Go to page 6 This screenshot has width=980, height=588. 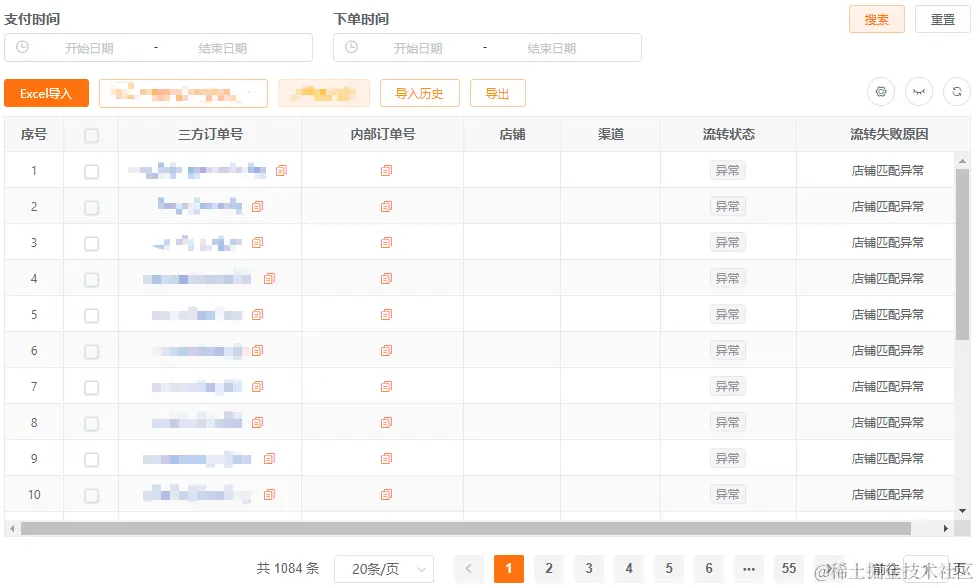[709, 569]
